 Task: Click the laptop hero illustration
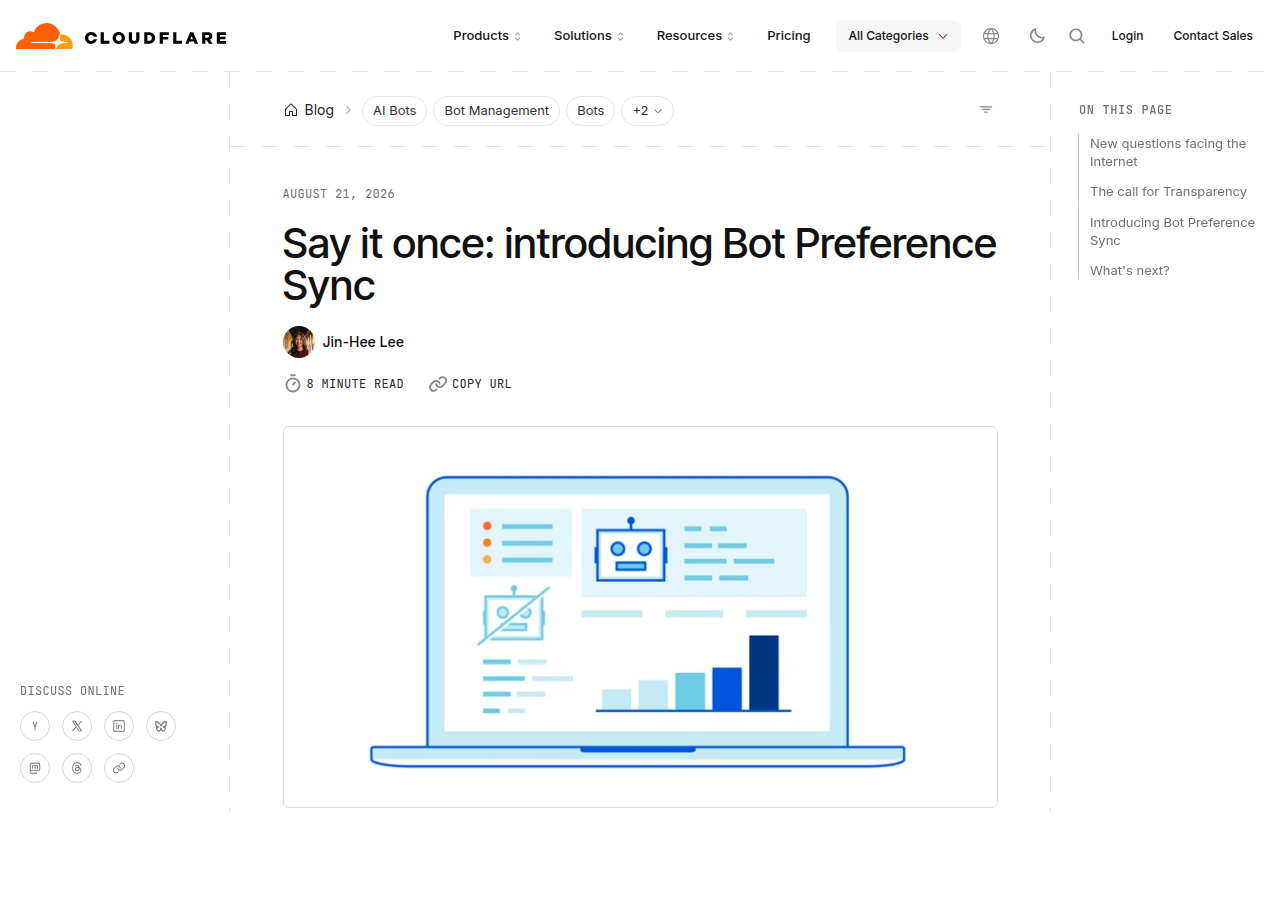click(x=640, y=617)
